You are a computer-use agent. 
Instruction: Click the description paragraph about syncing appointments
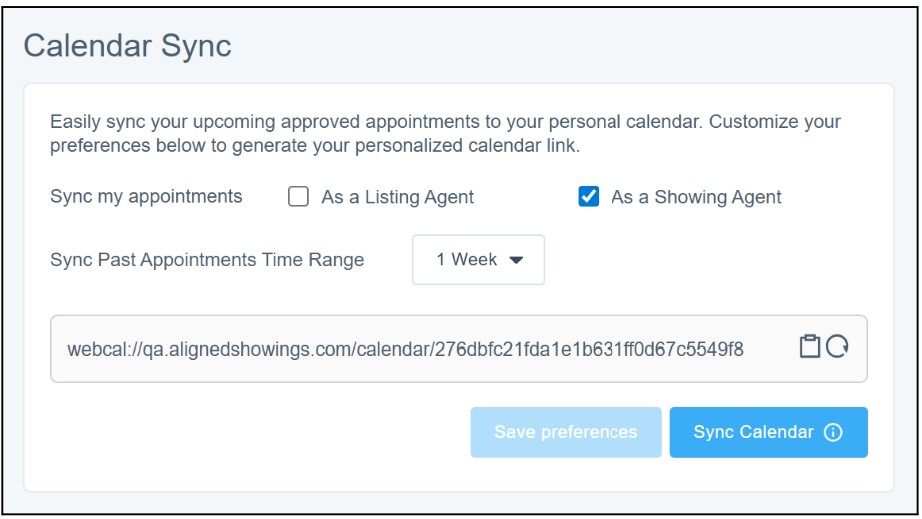tap(445, 134)
